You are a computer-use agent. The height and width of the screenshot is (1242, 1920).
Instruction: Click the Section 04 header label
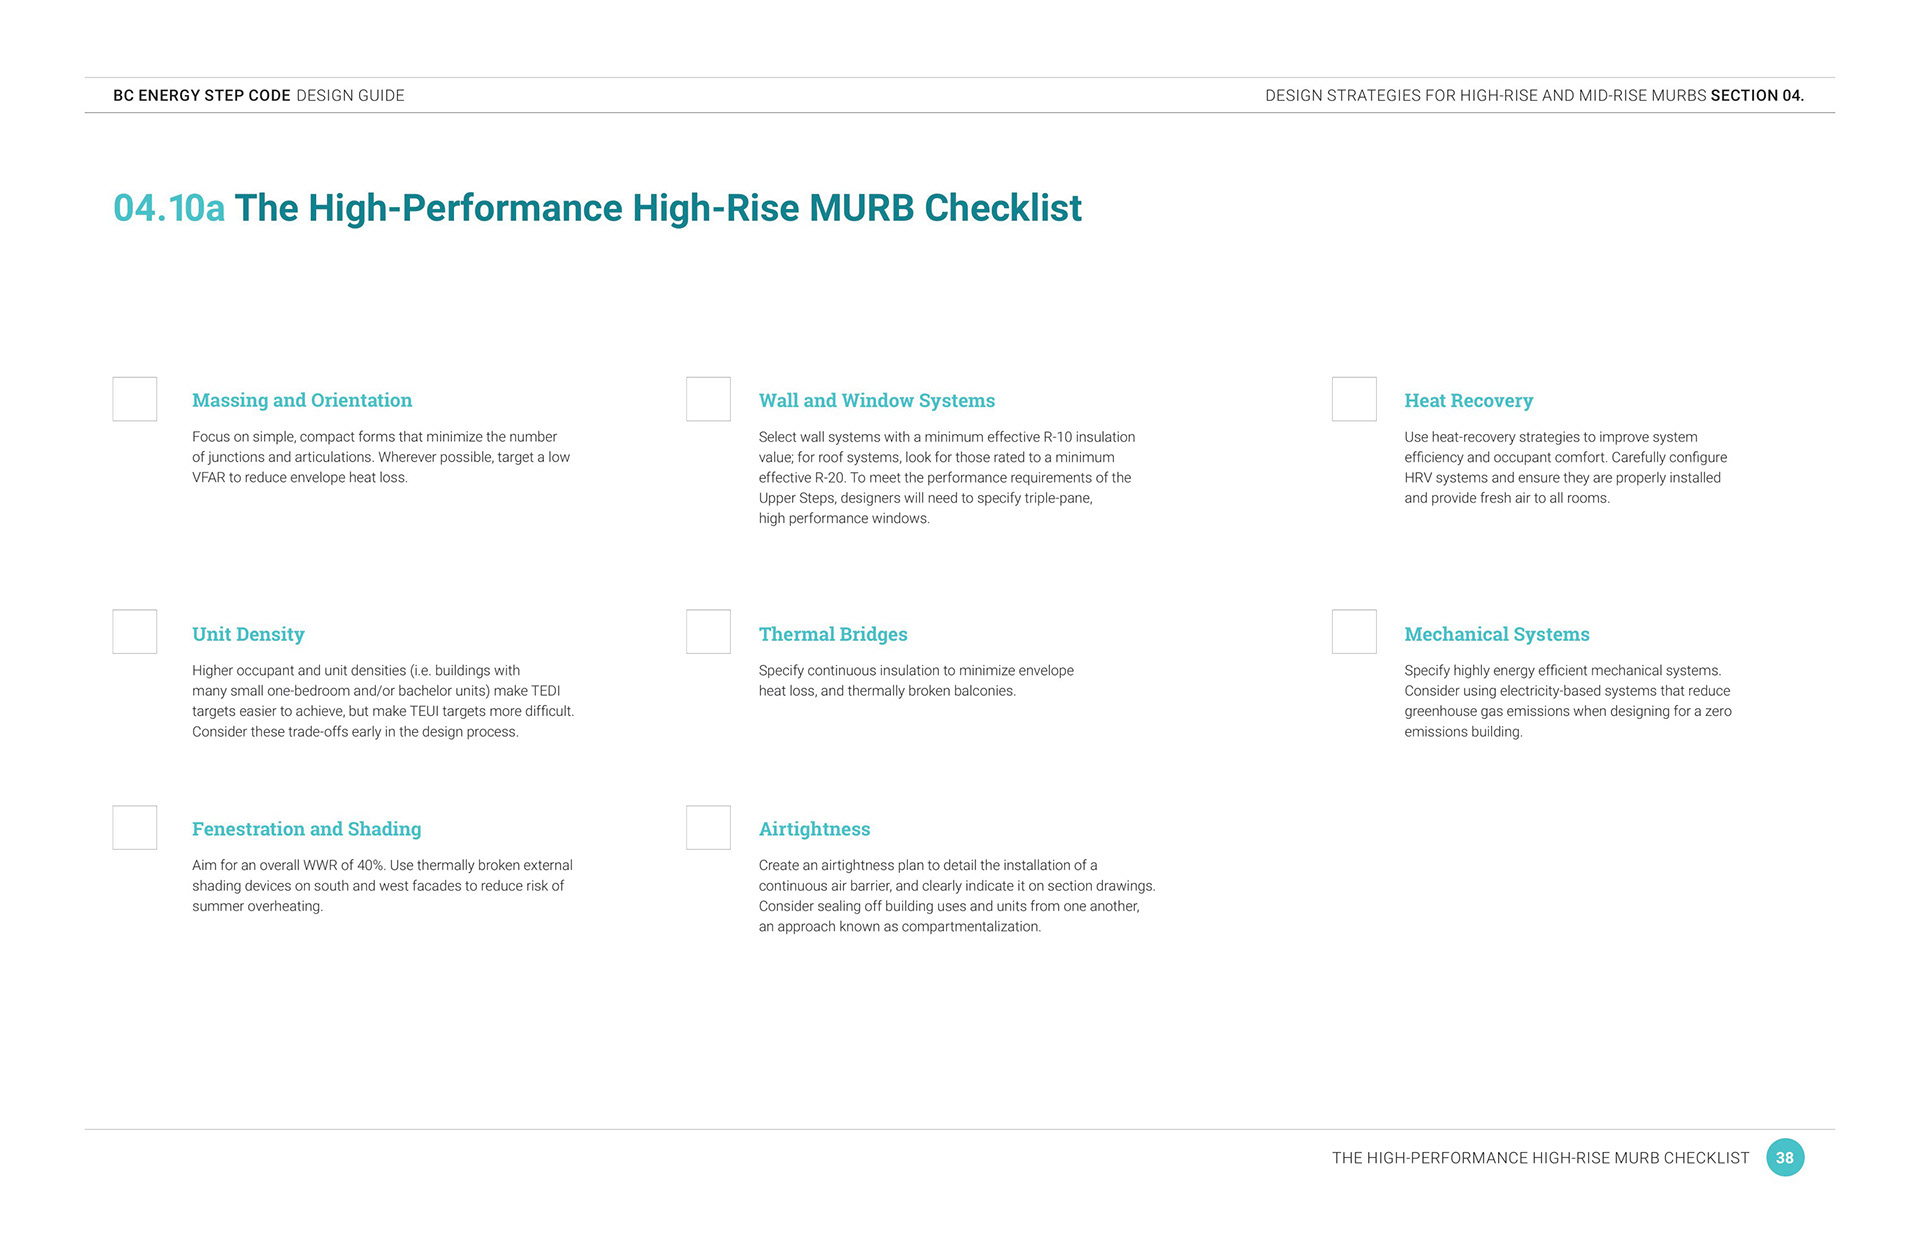coord(1757,95)
